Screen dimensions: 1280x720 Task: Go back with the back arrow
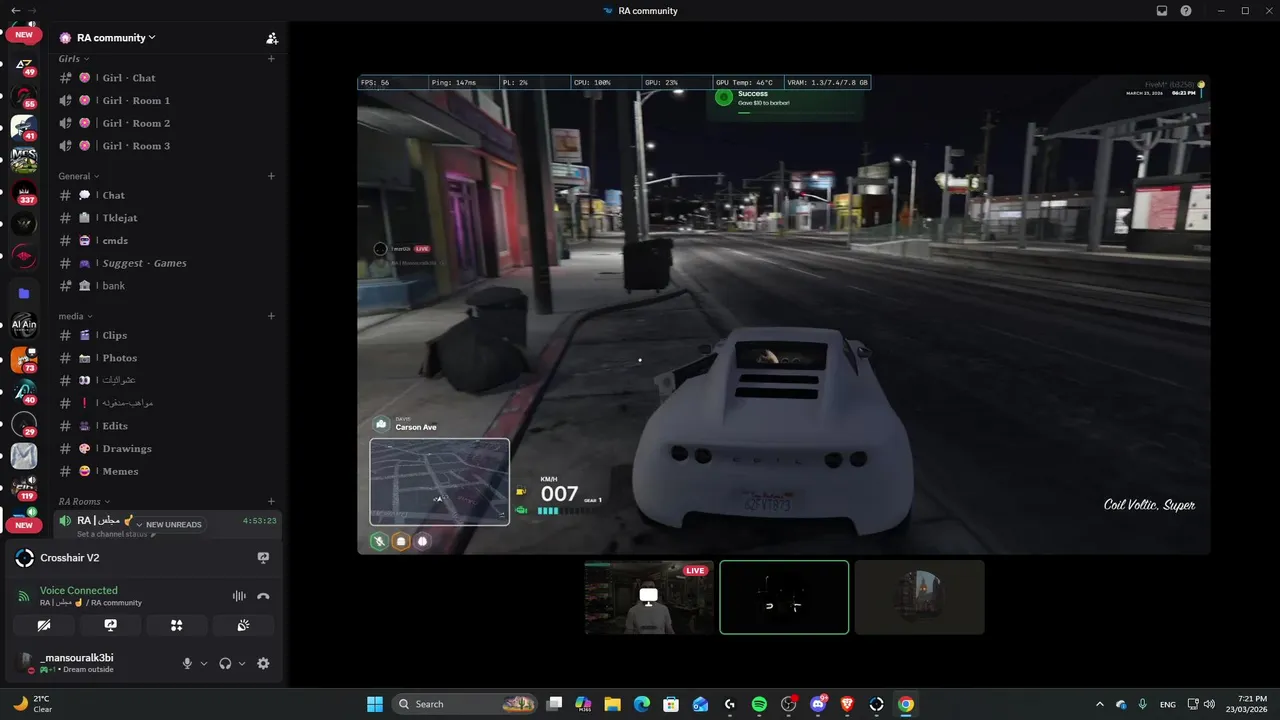point(15,11)
